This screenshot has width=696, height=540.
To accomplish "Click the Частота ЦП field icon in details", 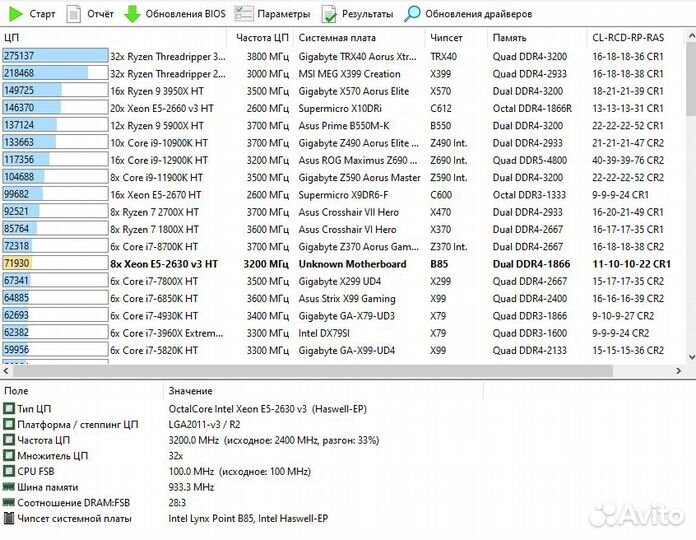I will (8, 440).
